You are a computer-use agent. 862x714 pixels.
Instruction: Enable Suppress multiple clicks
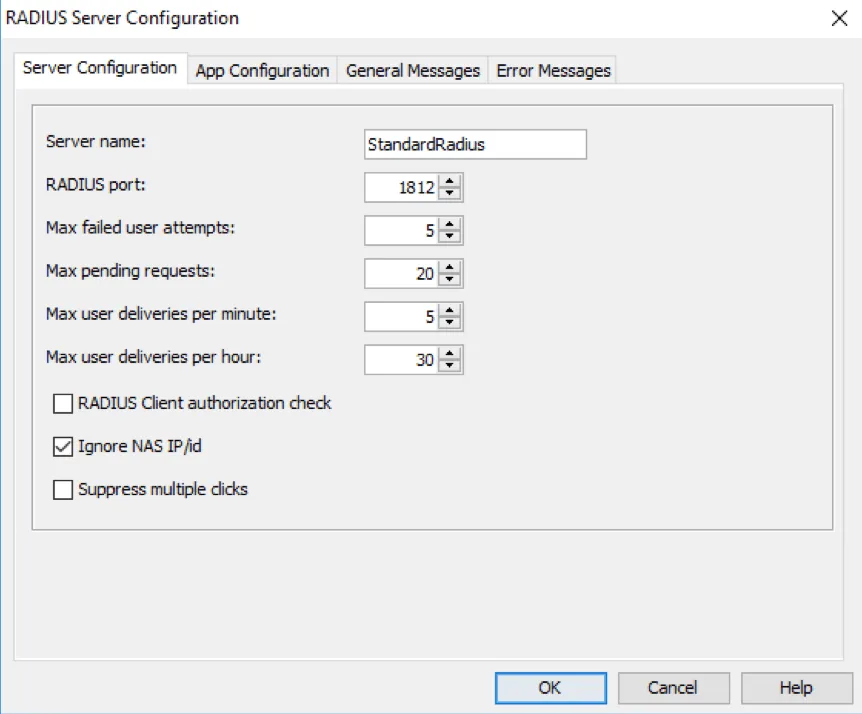pyautogui.click(x=62, y=489)
